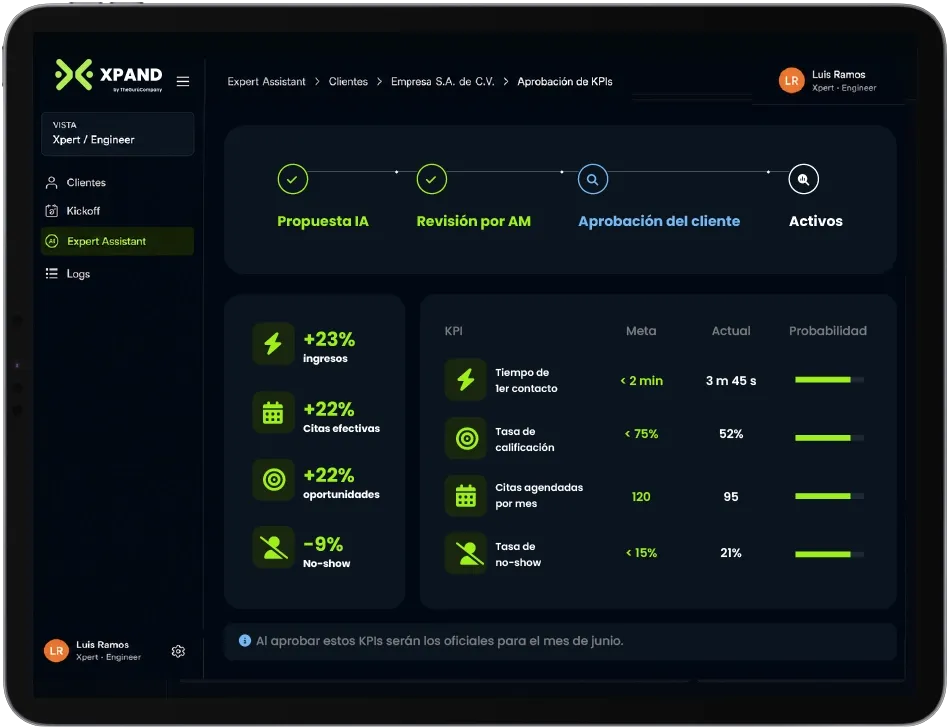
Task: Open the VISTA Xpert / Engineer selector
Action: pos(118,134)
